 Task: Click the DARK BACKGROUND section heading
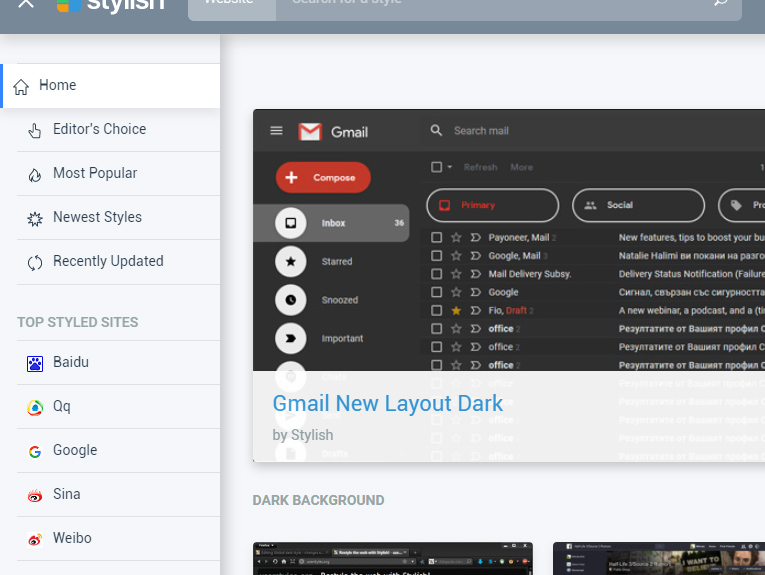pyautogui.click(x=318, y=500)
